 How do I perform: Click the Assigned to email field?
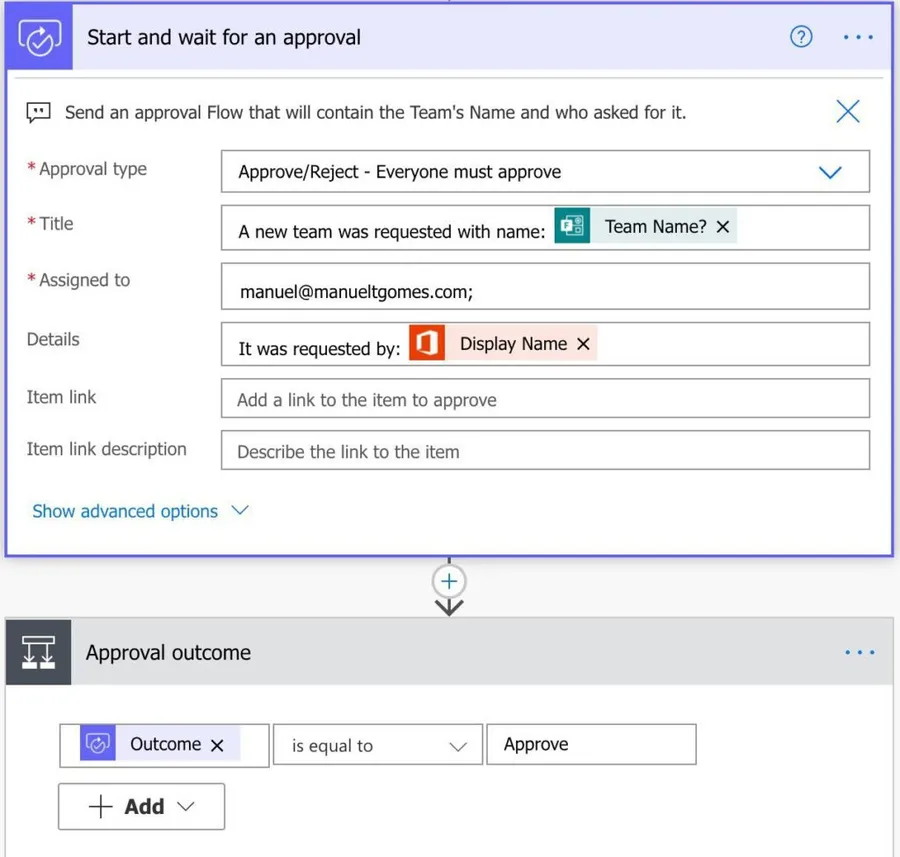(545, 291)
